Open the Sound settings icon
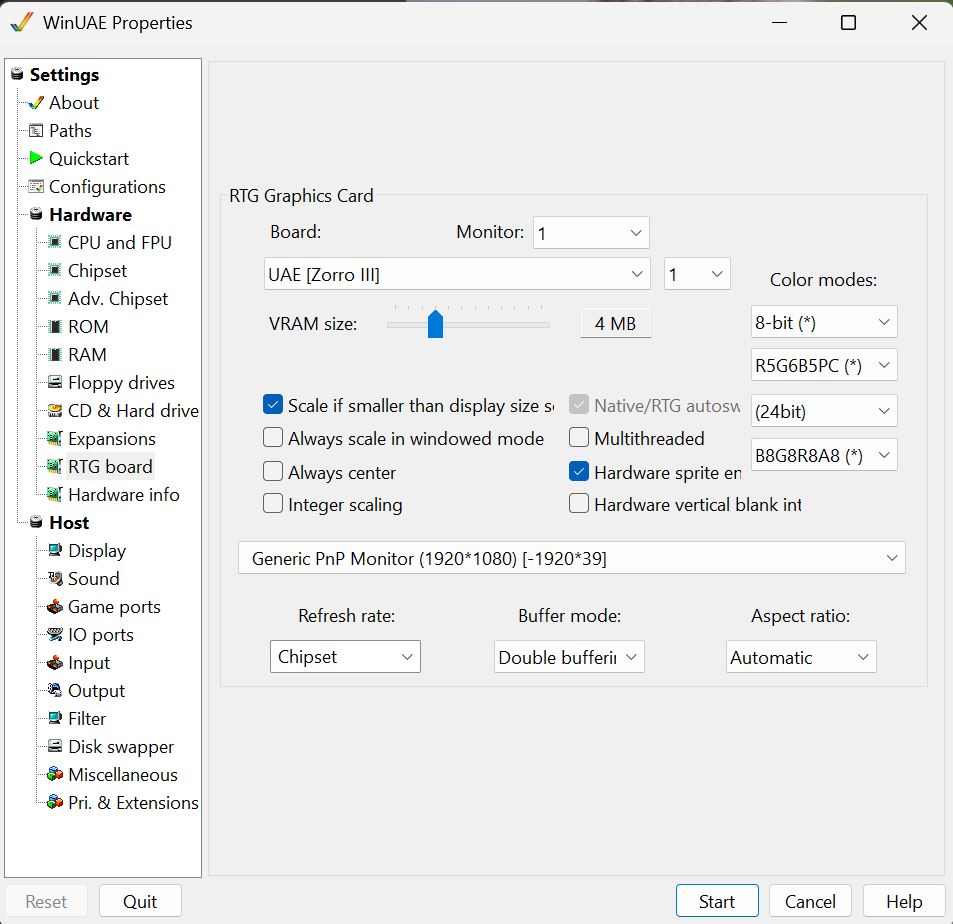The width and height of the screenshot is (953, 924). (x=55, y=578)
